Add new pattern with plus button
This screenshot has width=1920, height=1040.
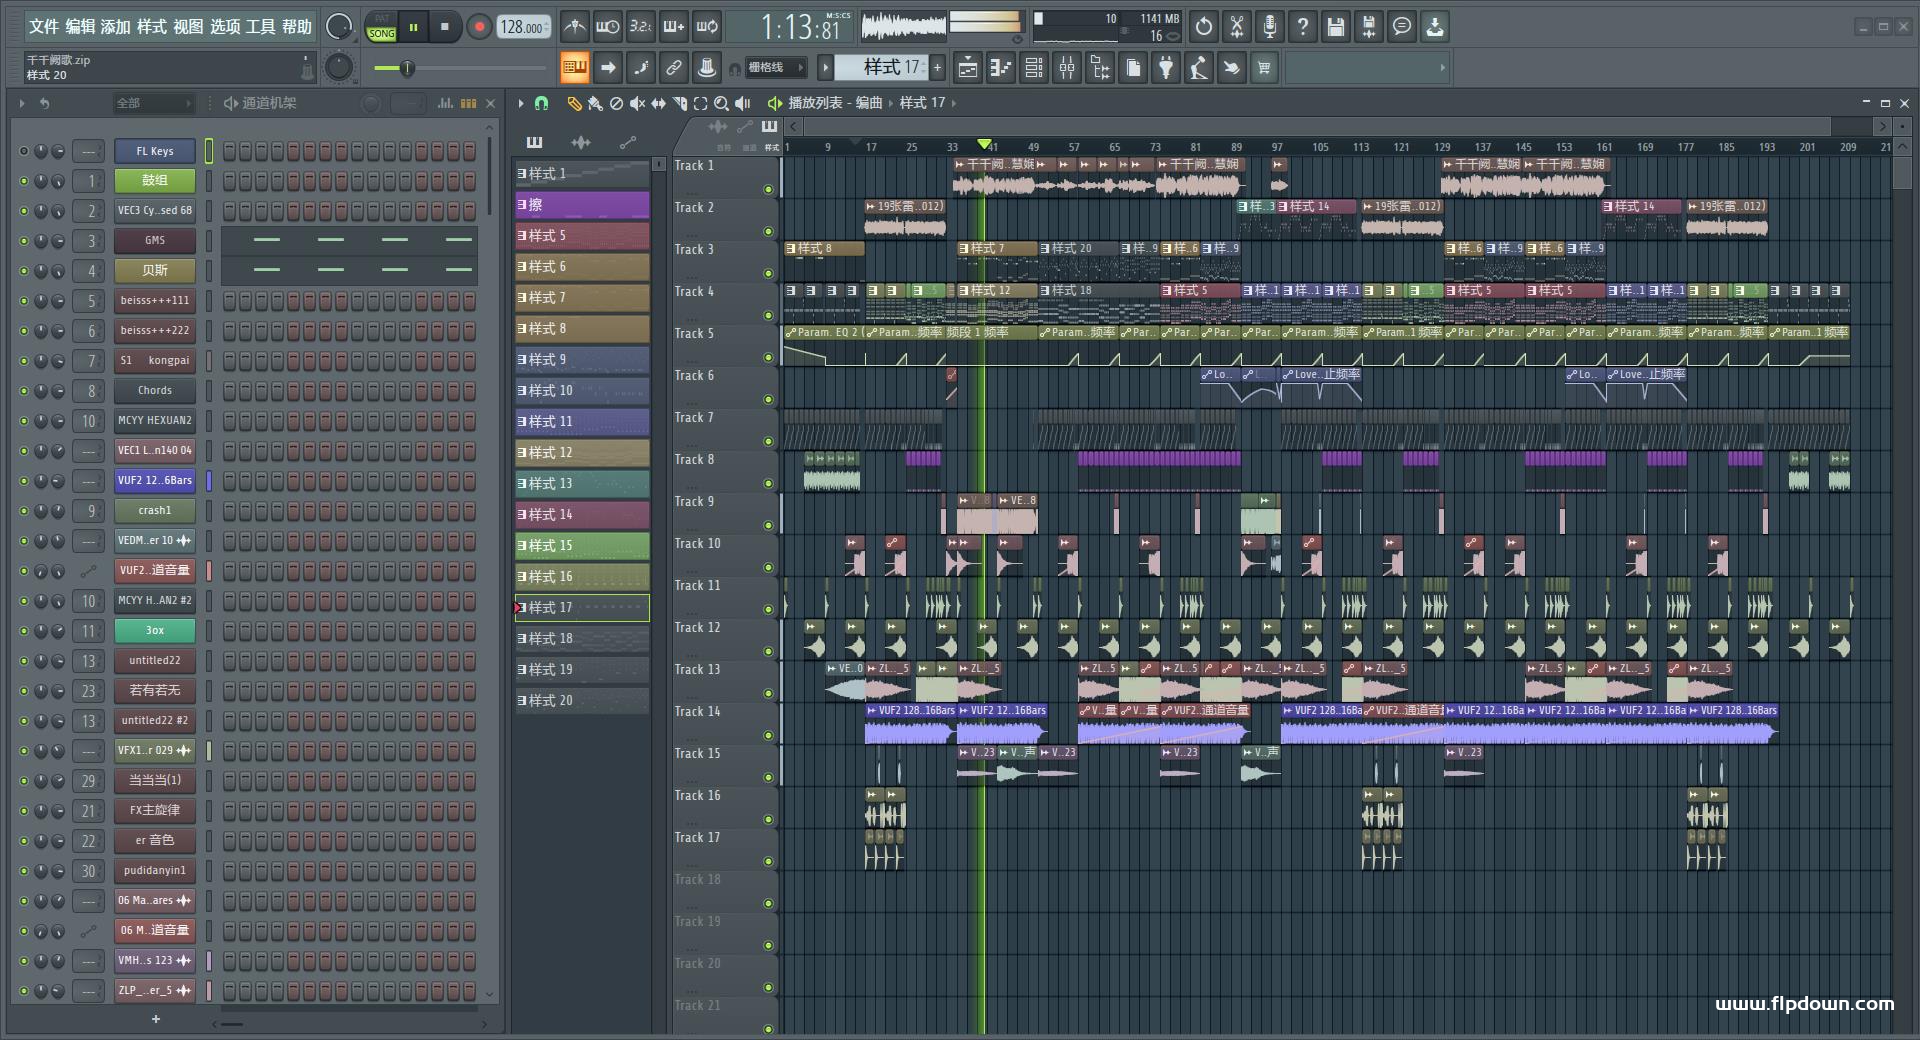click(x=938, y=68)
